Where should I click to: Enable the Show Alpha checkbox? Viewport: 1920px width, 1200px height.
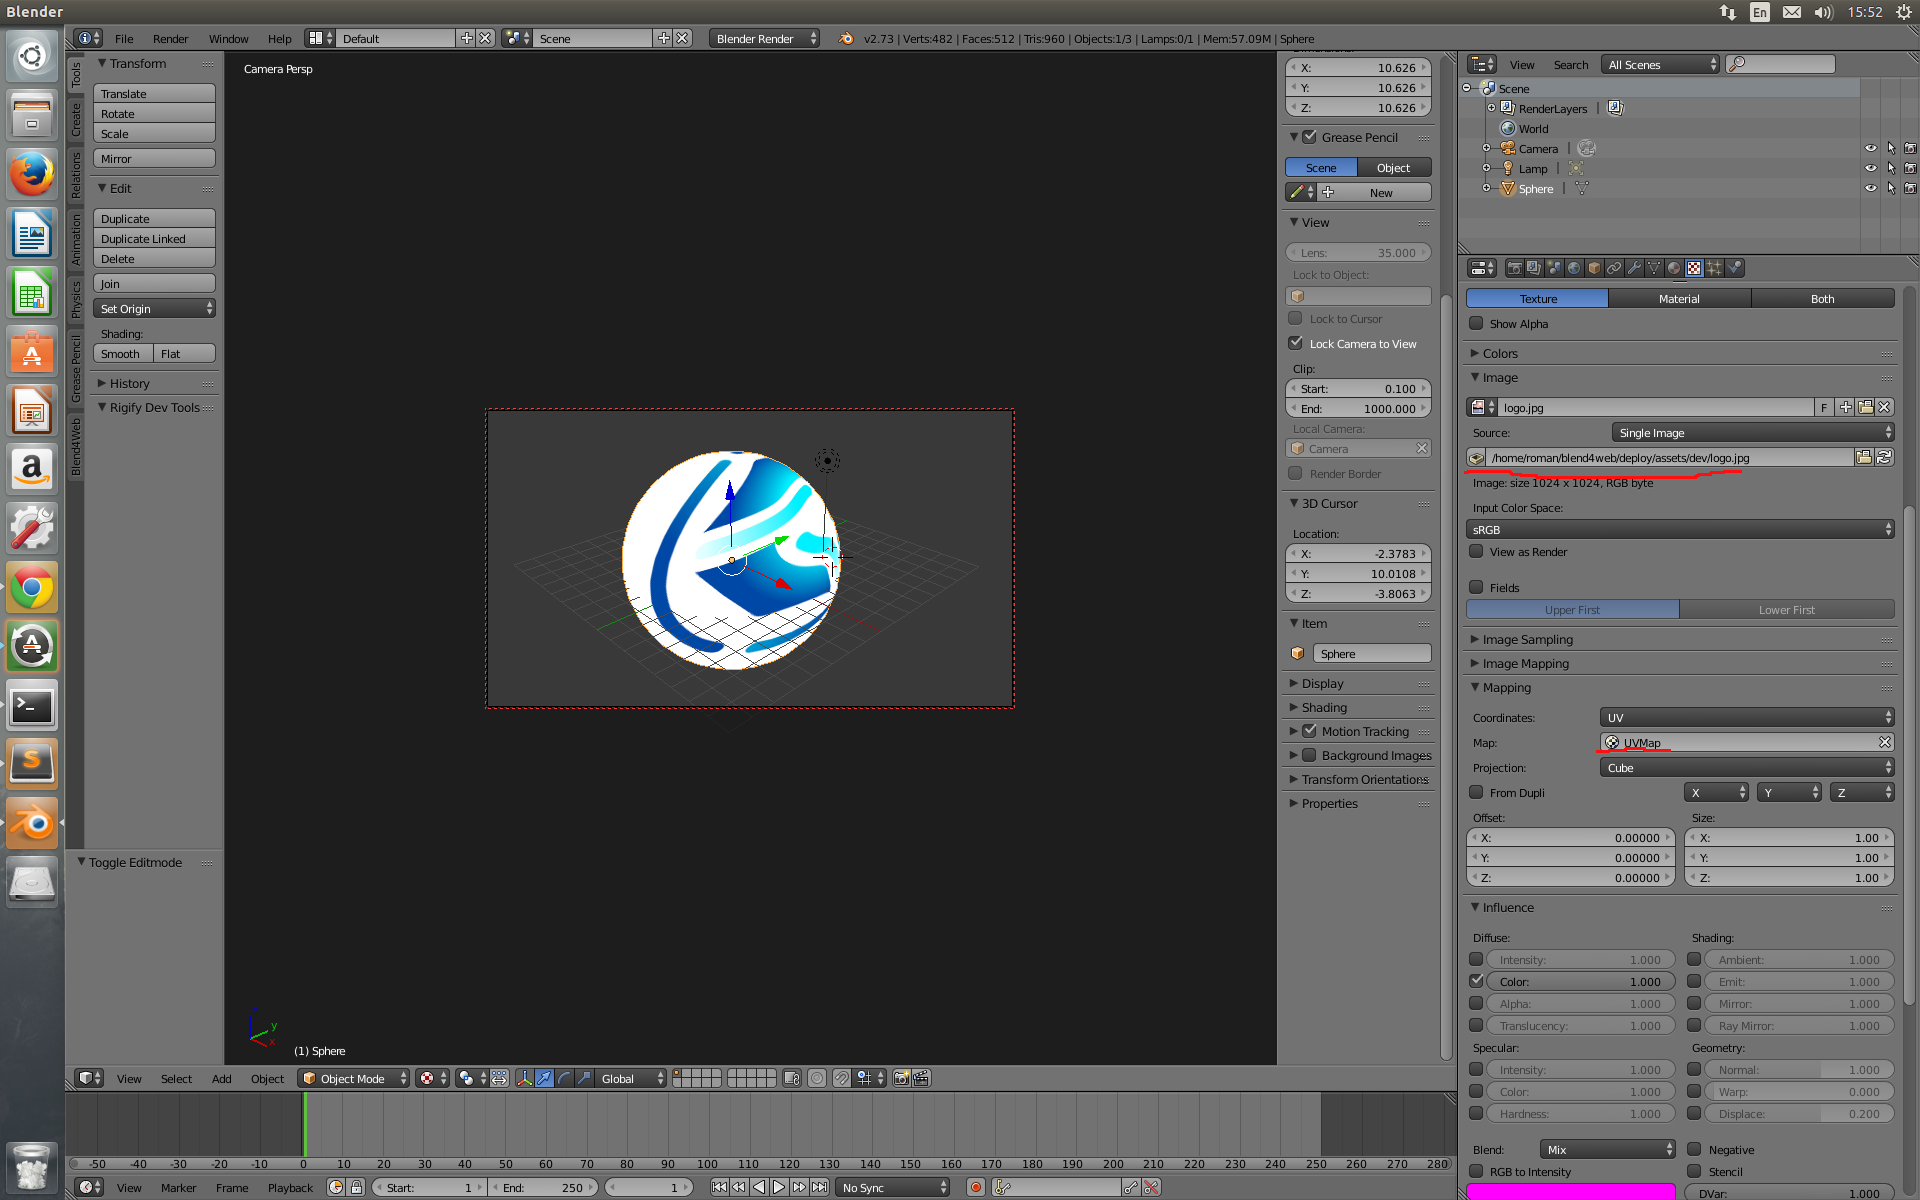pos(1476,323)
